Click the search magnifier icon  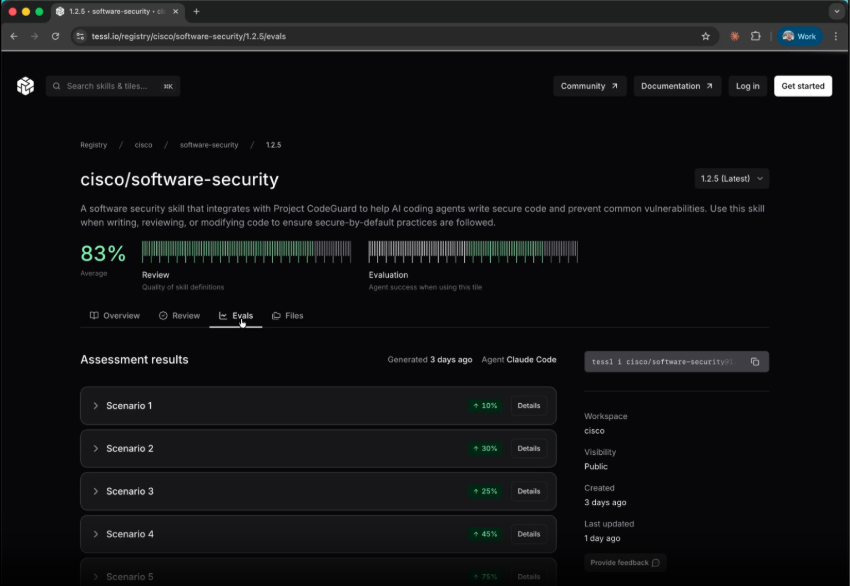click(x=56, y=86)
